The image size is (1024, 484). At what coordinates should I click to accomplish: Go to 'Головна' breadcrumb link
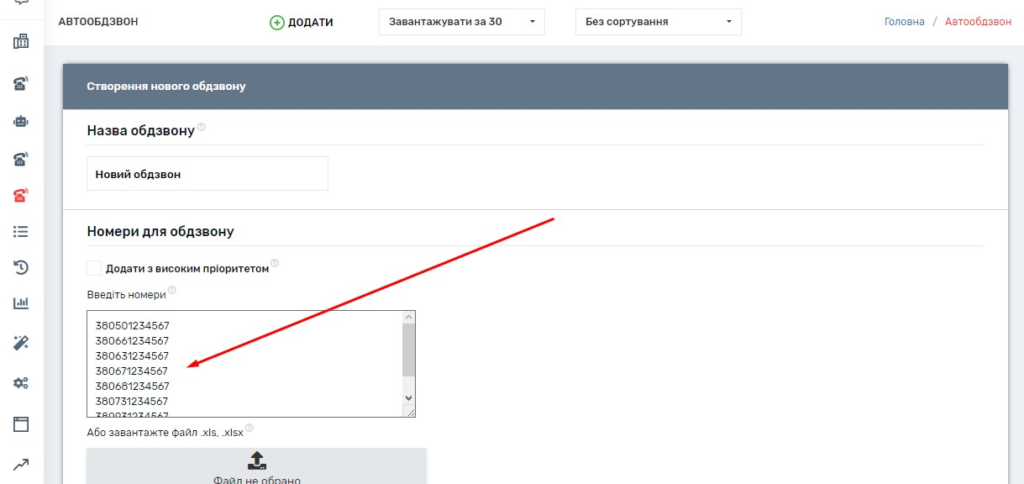(904, 21)
